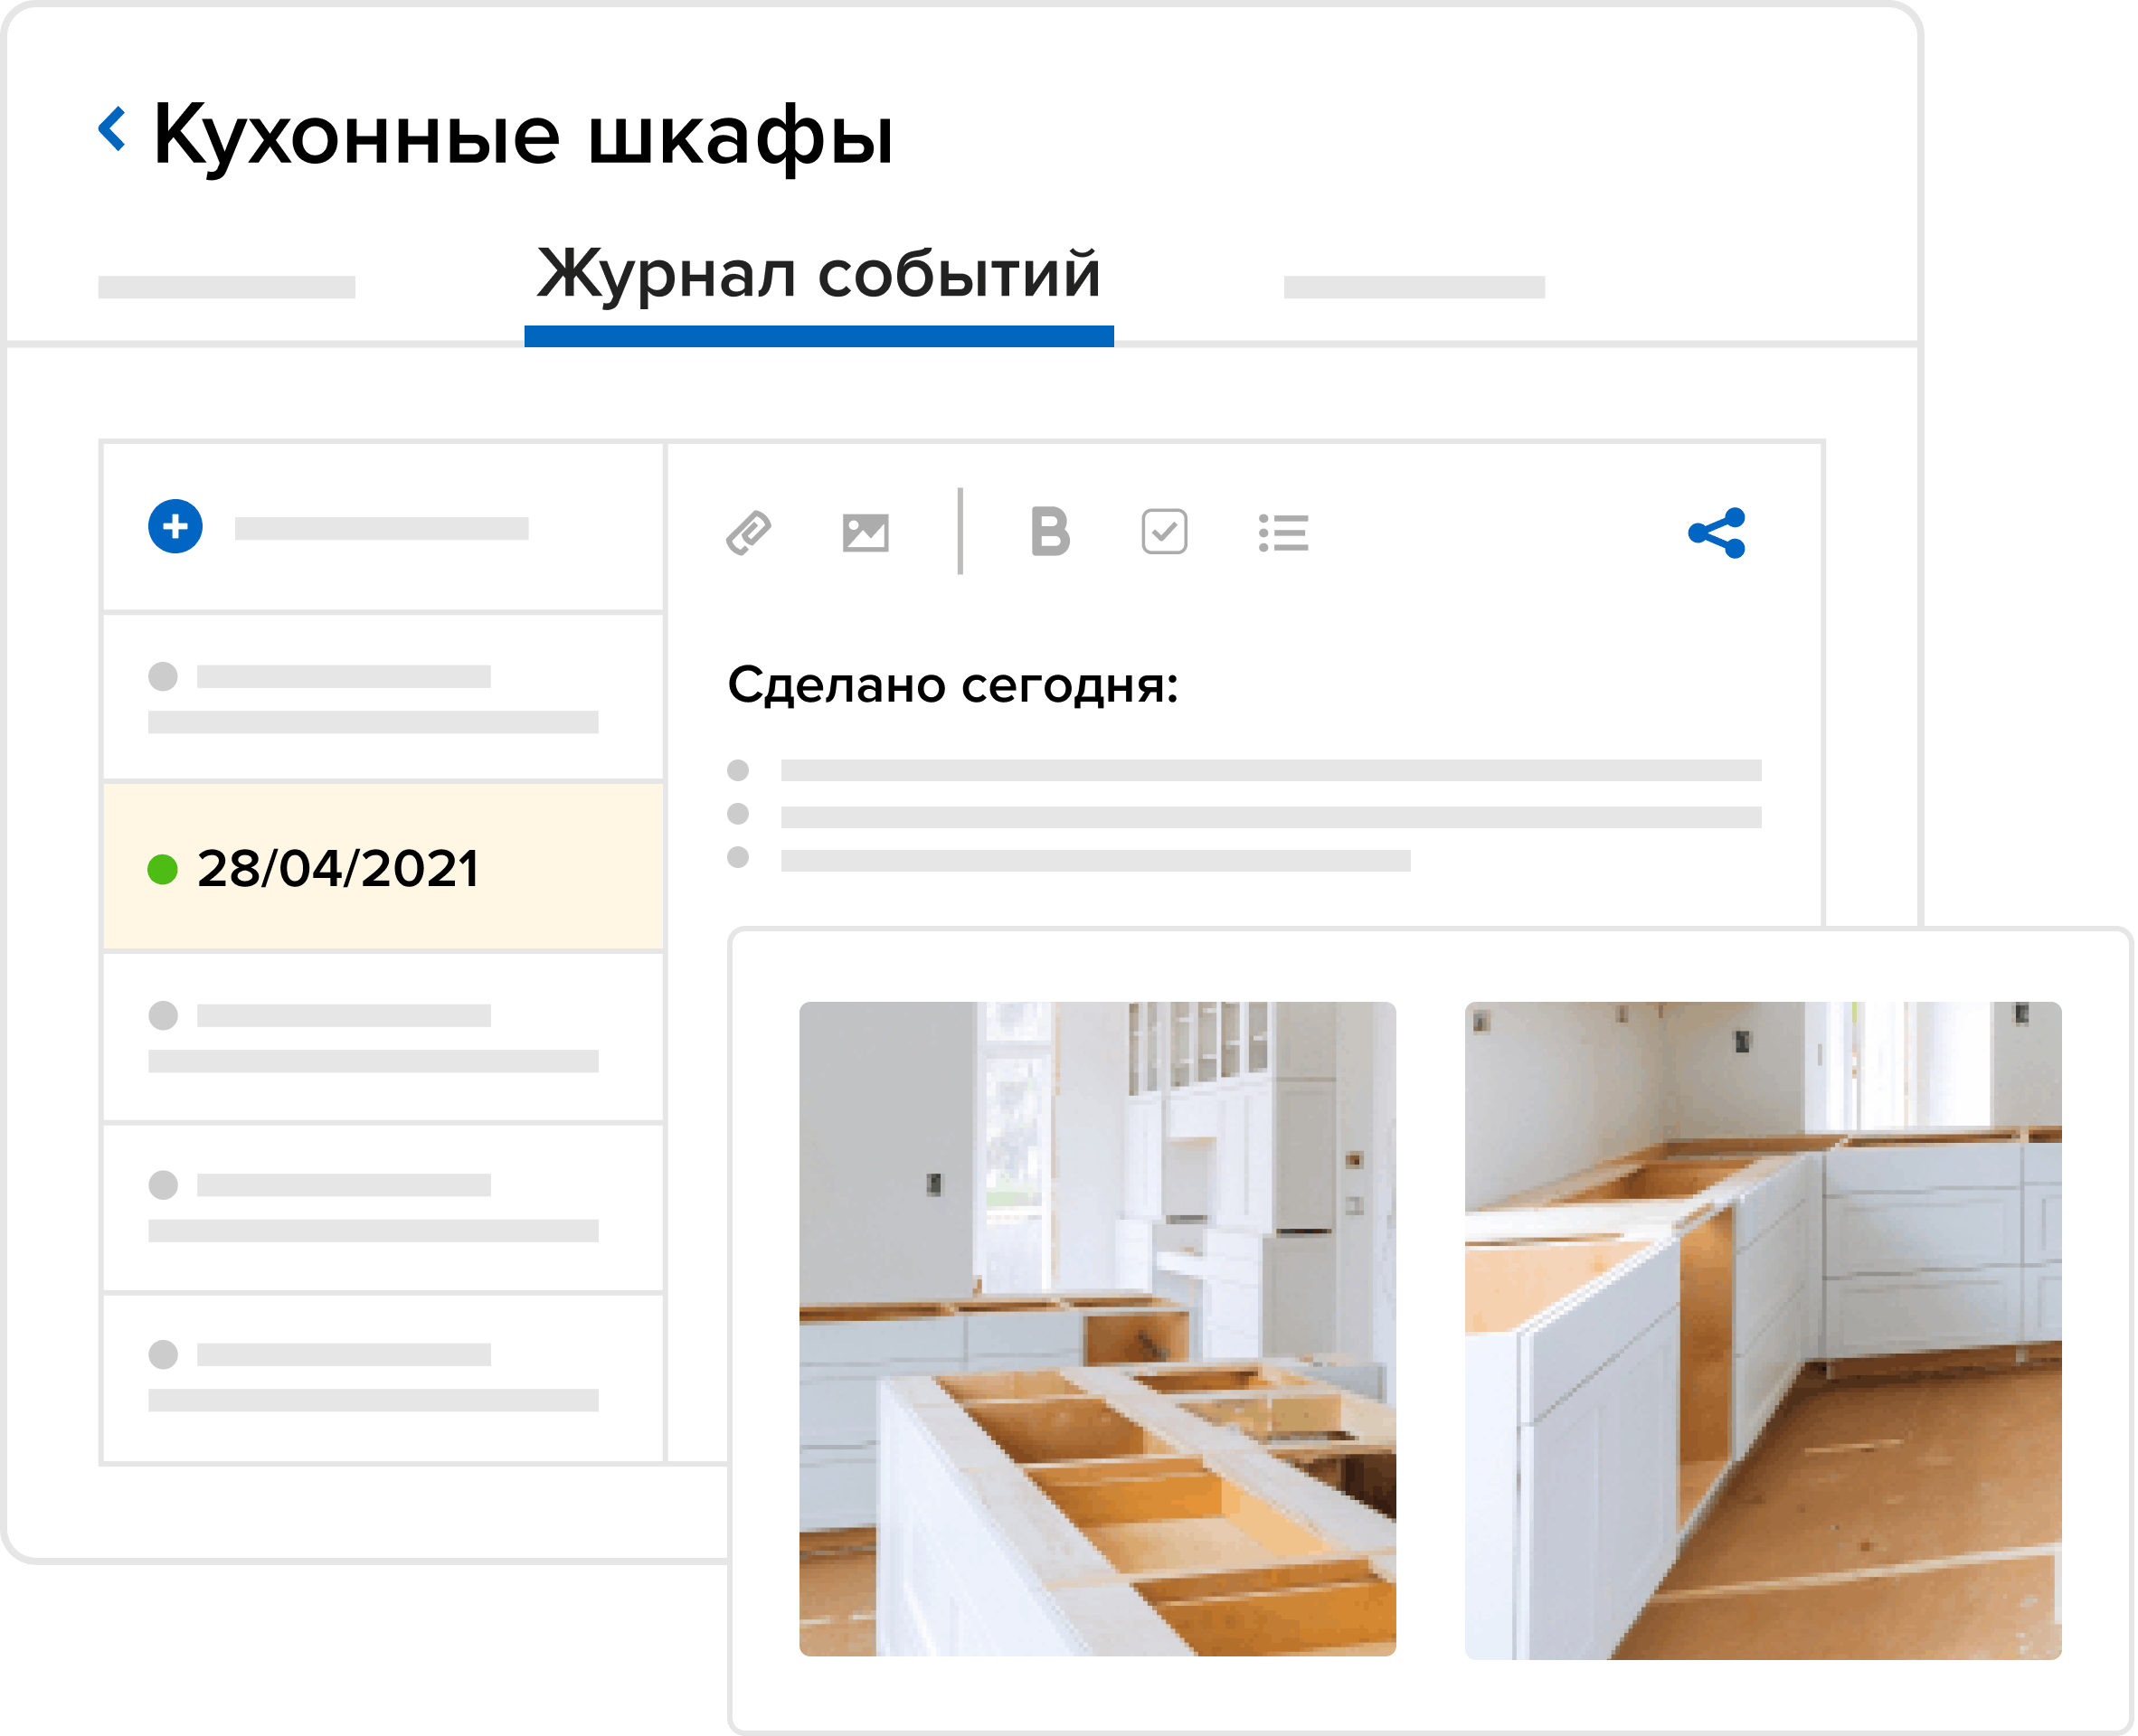Click the green status dot beside 28/04/2021

pyautogui.click(x=162, y=869)
